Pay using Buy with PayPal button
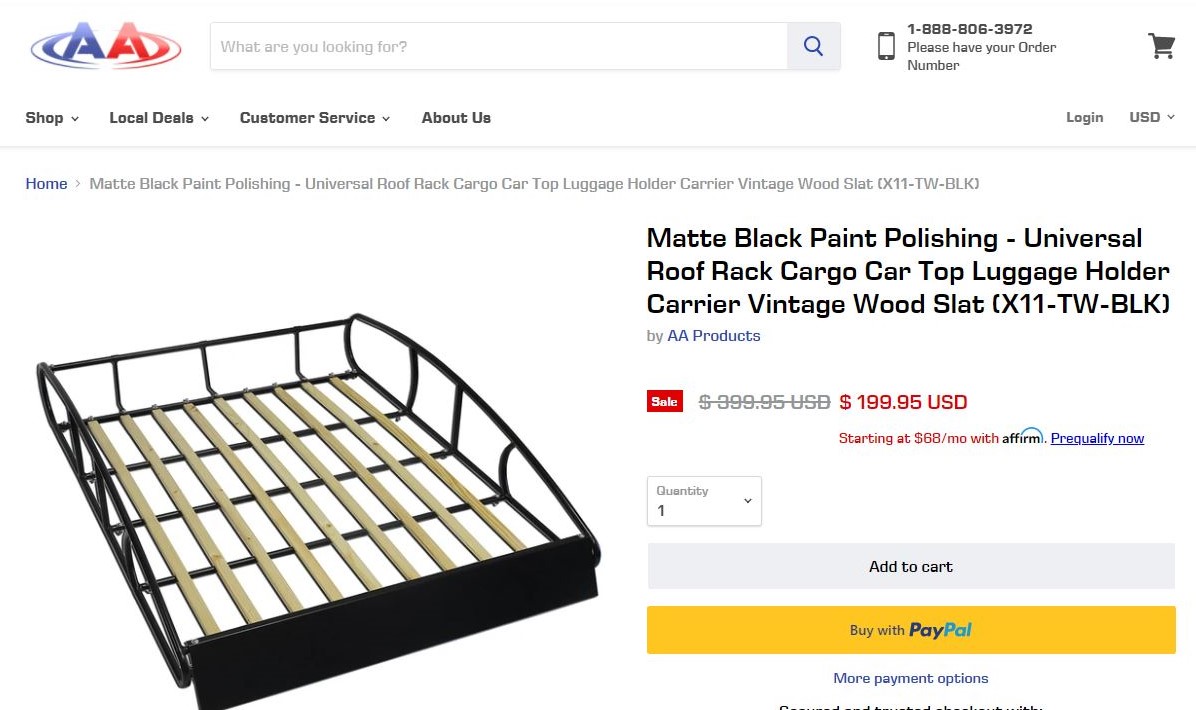 point(910,630)
